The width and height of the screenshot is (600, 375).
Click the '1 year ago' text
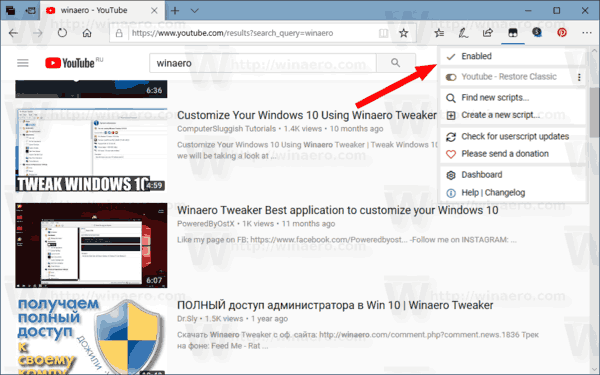[269, 319]
